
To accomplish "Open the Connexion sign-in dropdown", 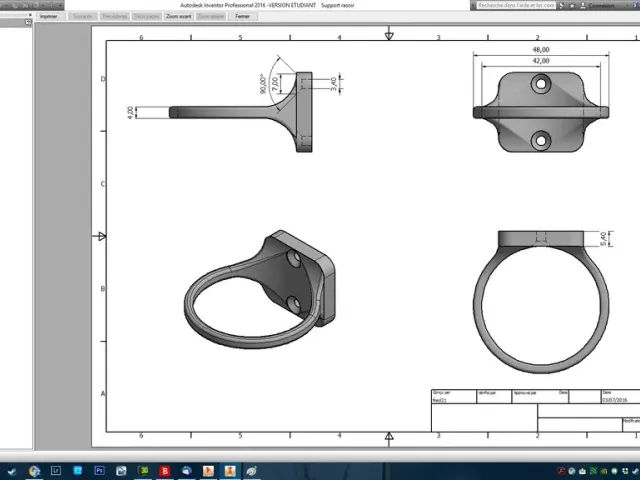I will [x=601, y=6].
